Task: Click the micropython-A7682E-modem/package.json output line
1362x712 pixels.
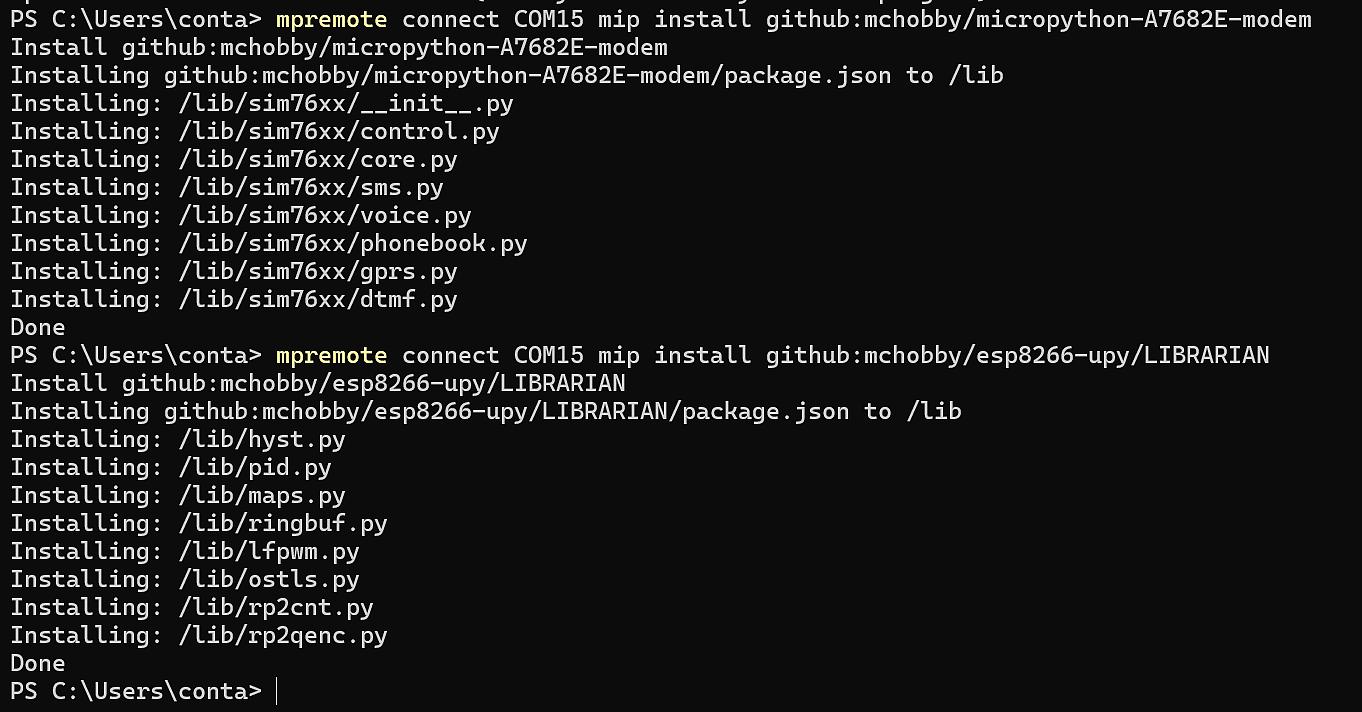Action: pyautogui.click(x=507, y=75)
